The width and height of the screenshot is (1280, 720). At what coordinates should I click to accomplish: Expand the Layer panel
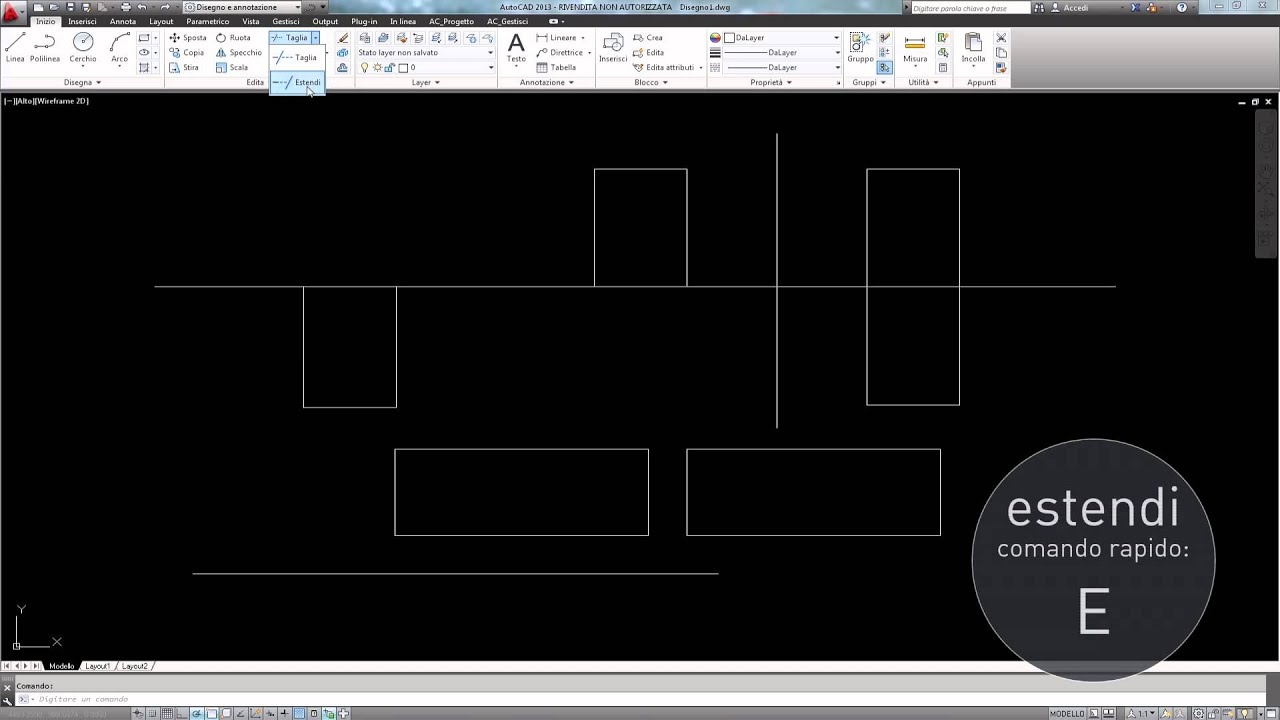click(x=426, y=82)
